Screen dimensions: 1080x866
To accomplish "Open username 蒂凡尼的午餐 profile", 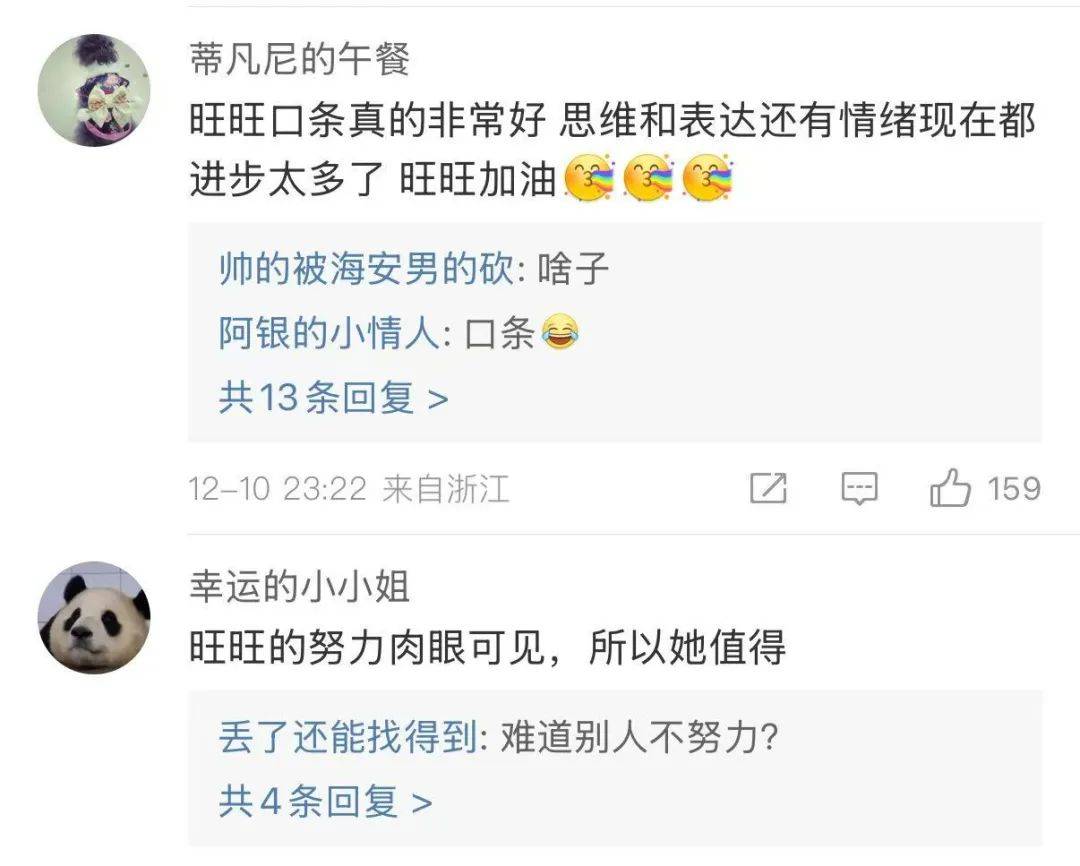I will coord(300,58).
